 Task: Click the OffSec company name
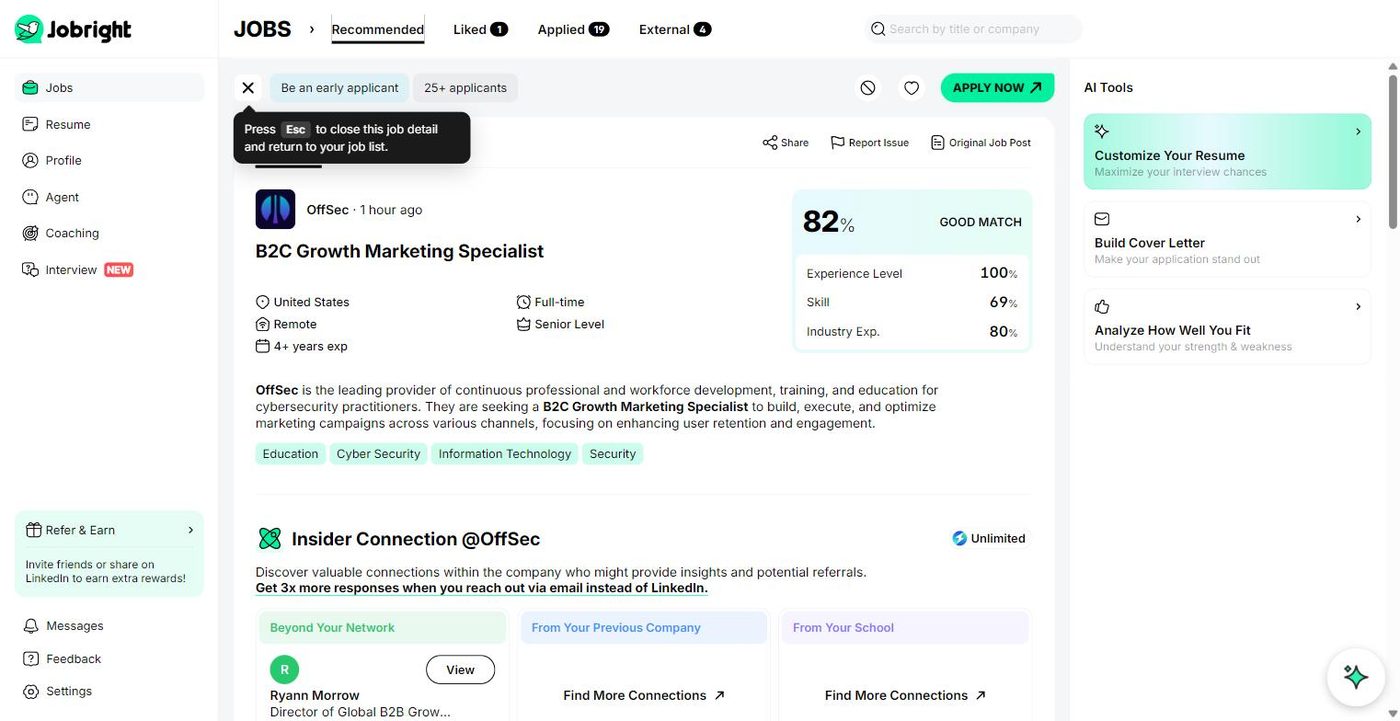[x=328, y=210]
